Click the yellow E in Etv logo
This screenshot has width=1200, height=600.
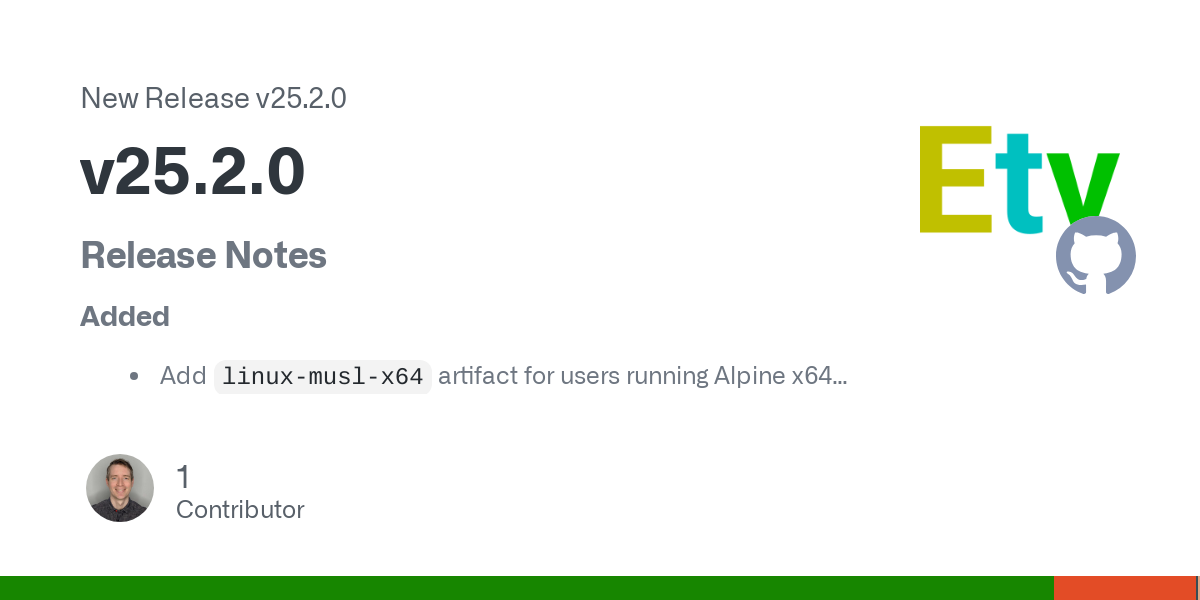click(x=955, y=180)
